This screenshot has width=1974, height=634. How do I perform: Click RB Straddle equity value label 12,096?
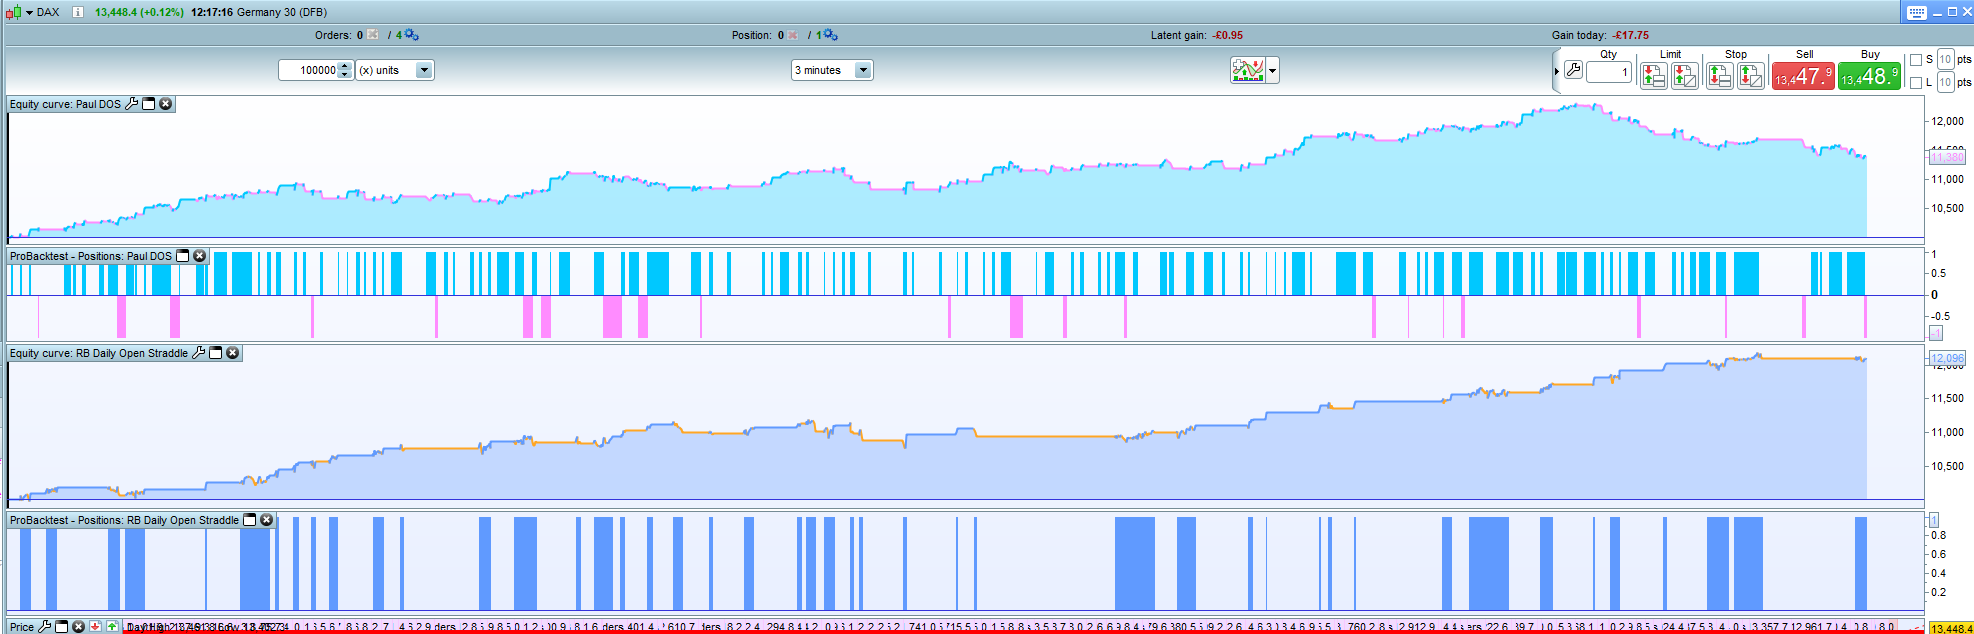point(1947,358)
